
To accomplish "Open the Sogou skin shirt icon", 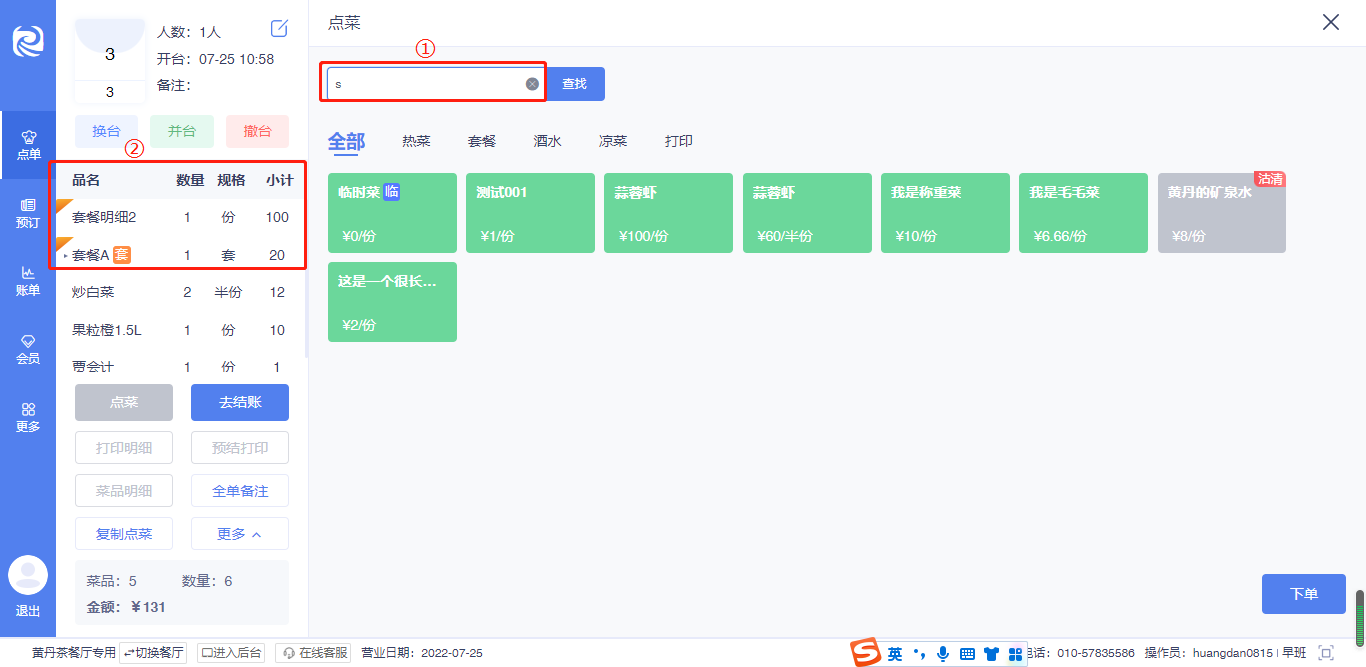I will [x=991, y=654].
